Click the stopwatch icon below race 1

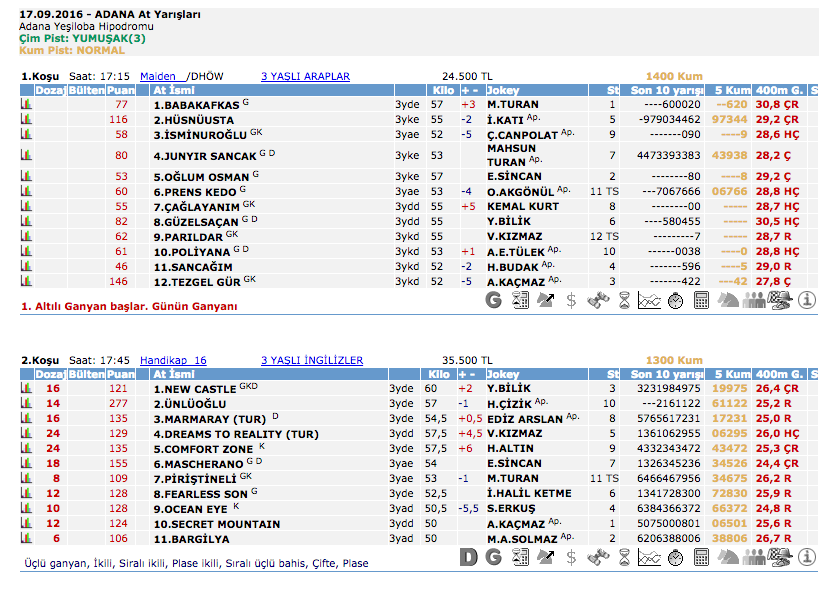pyautogui.click(x=675, y=299)
